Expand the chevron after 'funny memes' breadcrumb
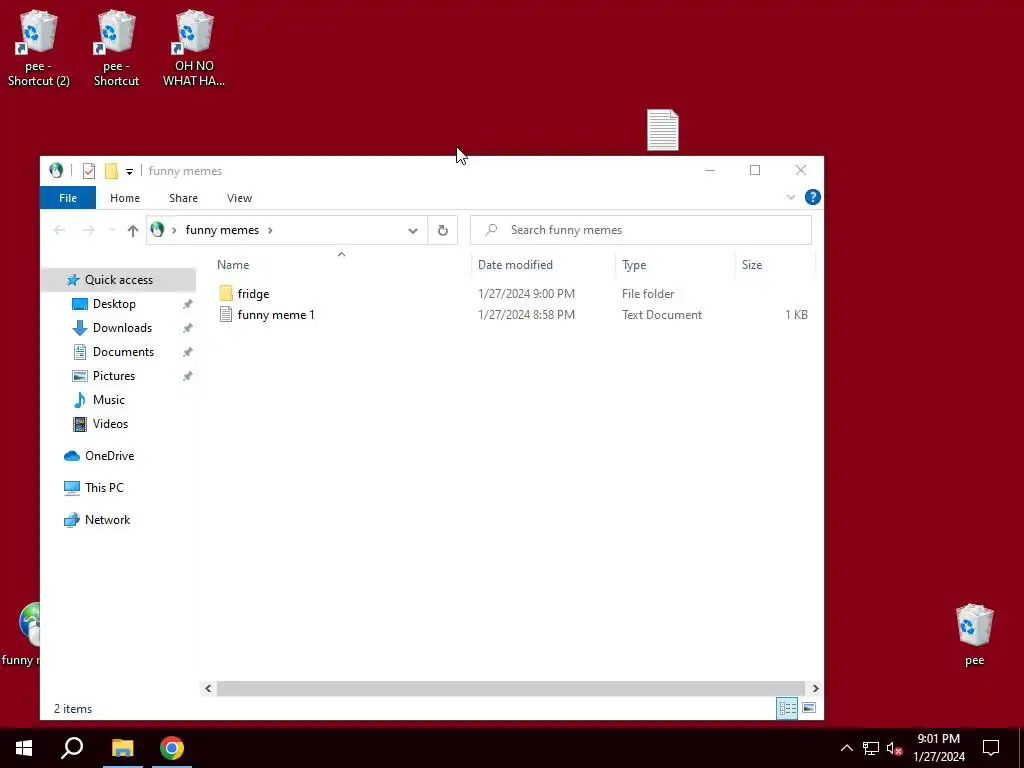 (x=270, y=230)
